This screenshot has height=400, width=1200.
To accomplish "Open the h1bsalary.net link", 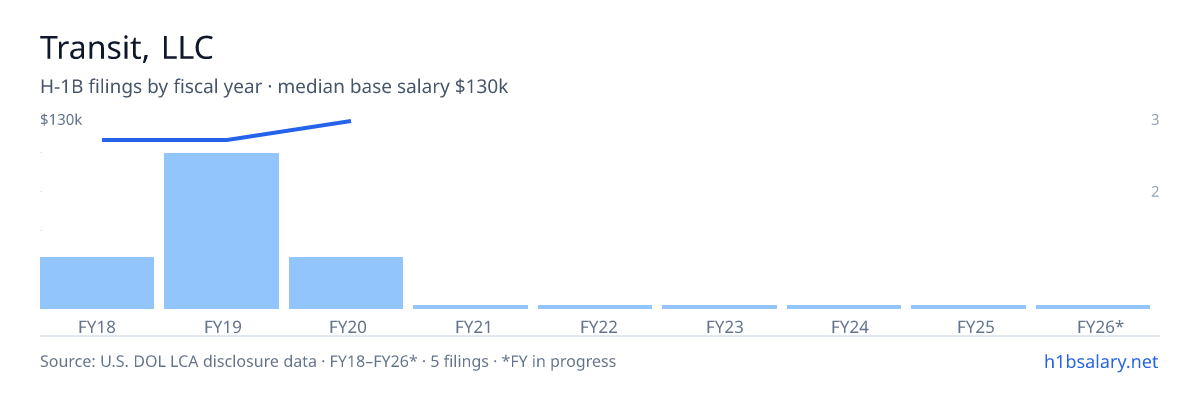I will 1099,361.
